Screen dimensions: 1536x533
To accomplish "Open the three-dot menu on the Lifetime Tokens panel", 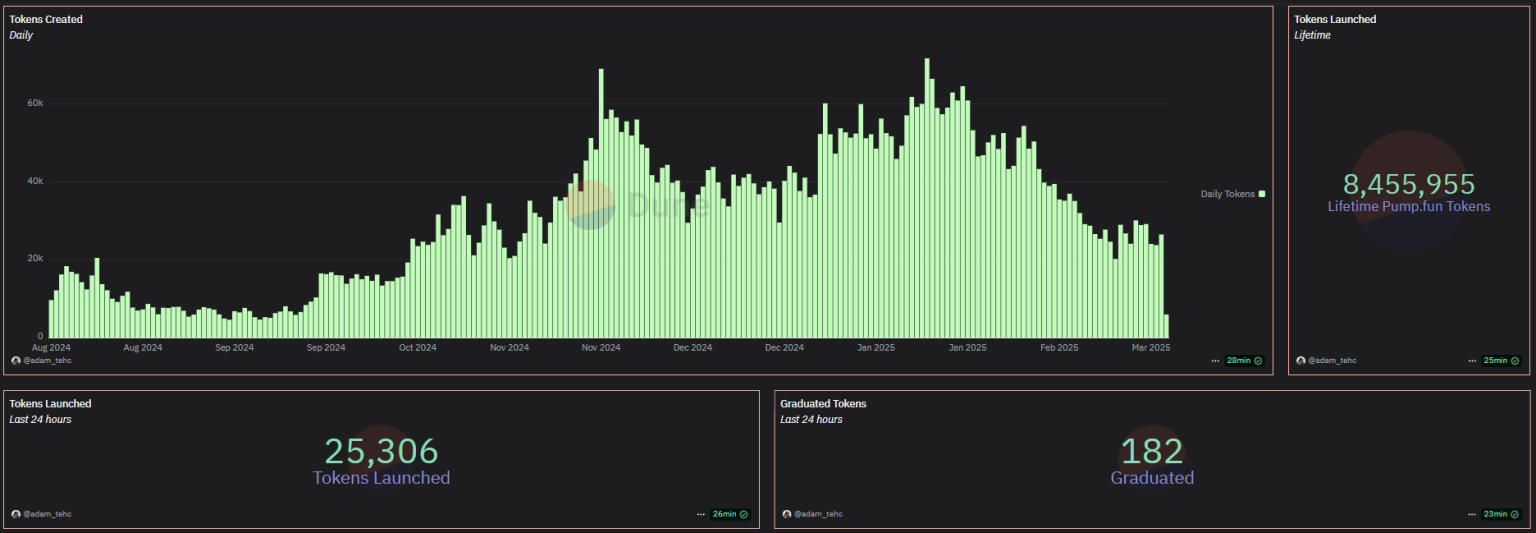I will (x=1472, y=360).
